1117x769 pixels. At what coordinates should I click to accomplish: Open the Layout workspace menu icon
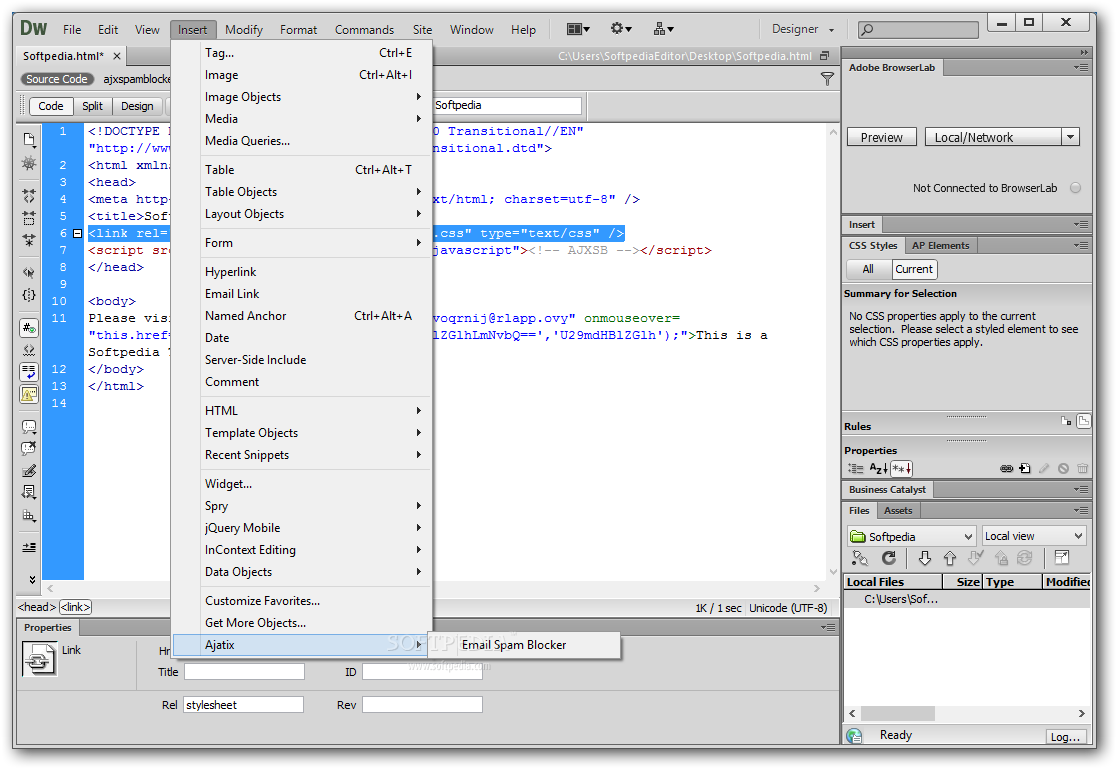(x=578, y=29)
